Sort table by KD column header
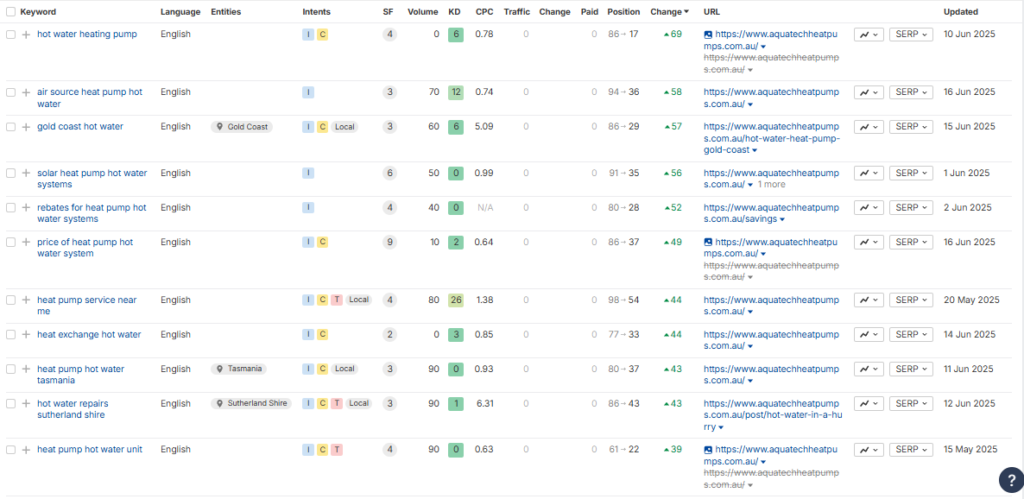1024x499 pixels. click(455, 12)
